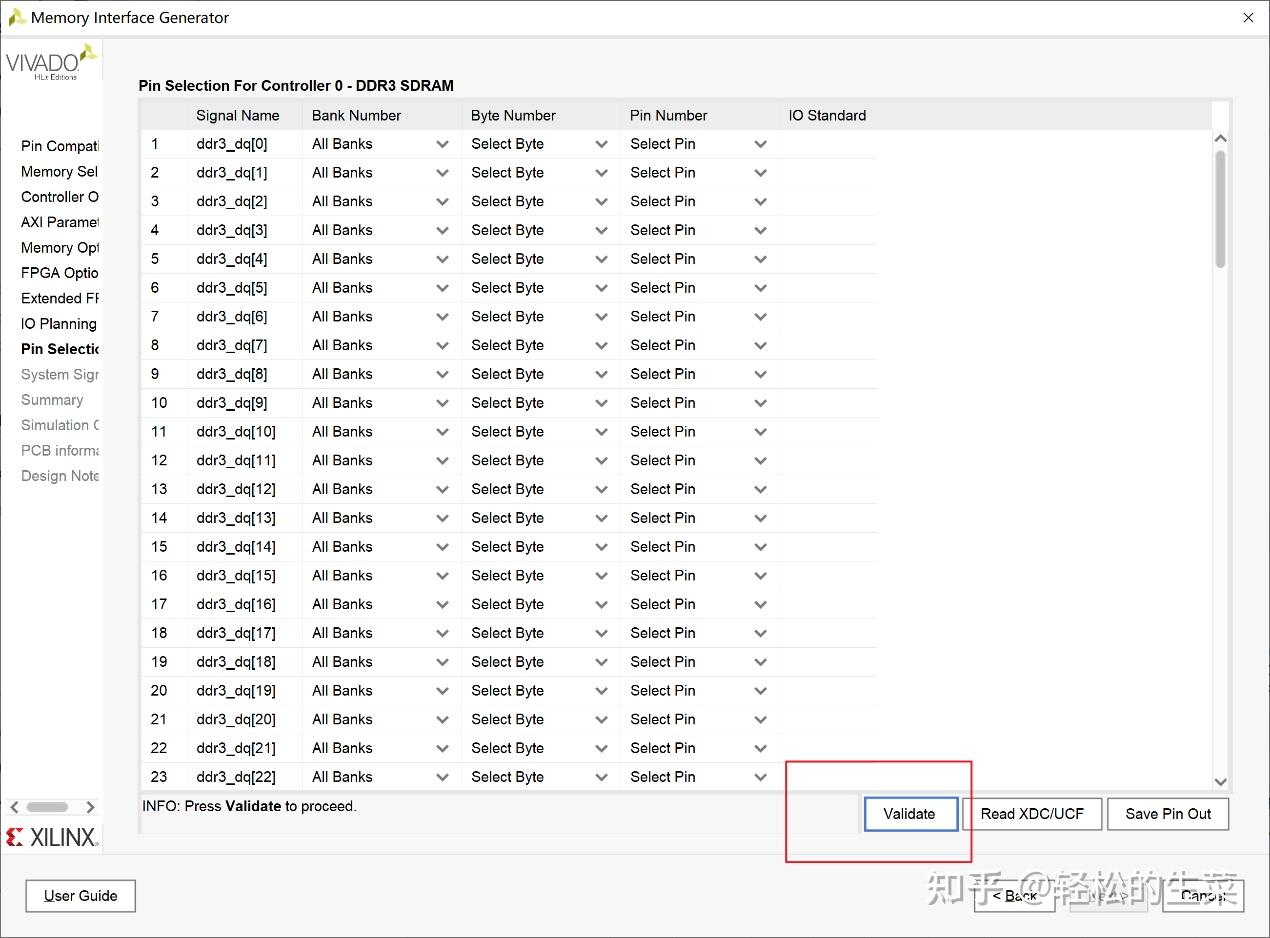The image size is (1270, 938).
Task: Open Controller Options step in sidebar
Action: 60,197
